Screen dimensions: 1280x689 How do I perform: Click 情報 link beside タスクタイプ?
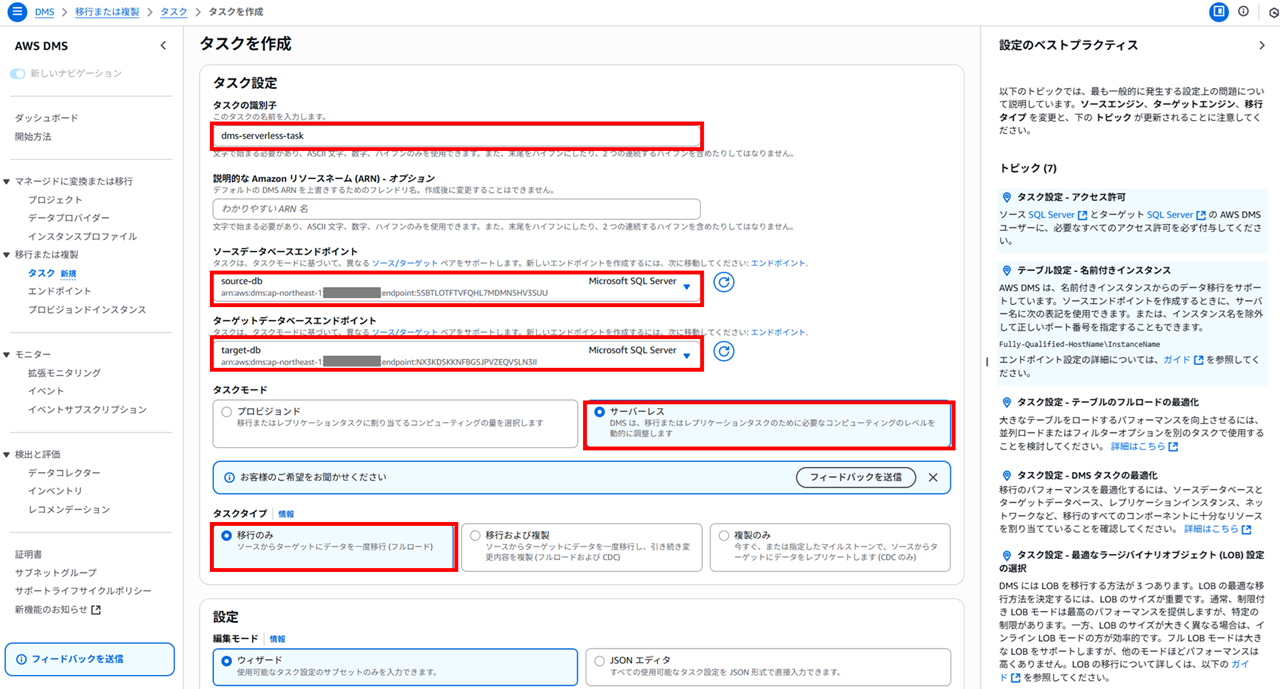286,513
